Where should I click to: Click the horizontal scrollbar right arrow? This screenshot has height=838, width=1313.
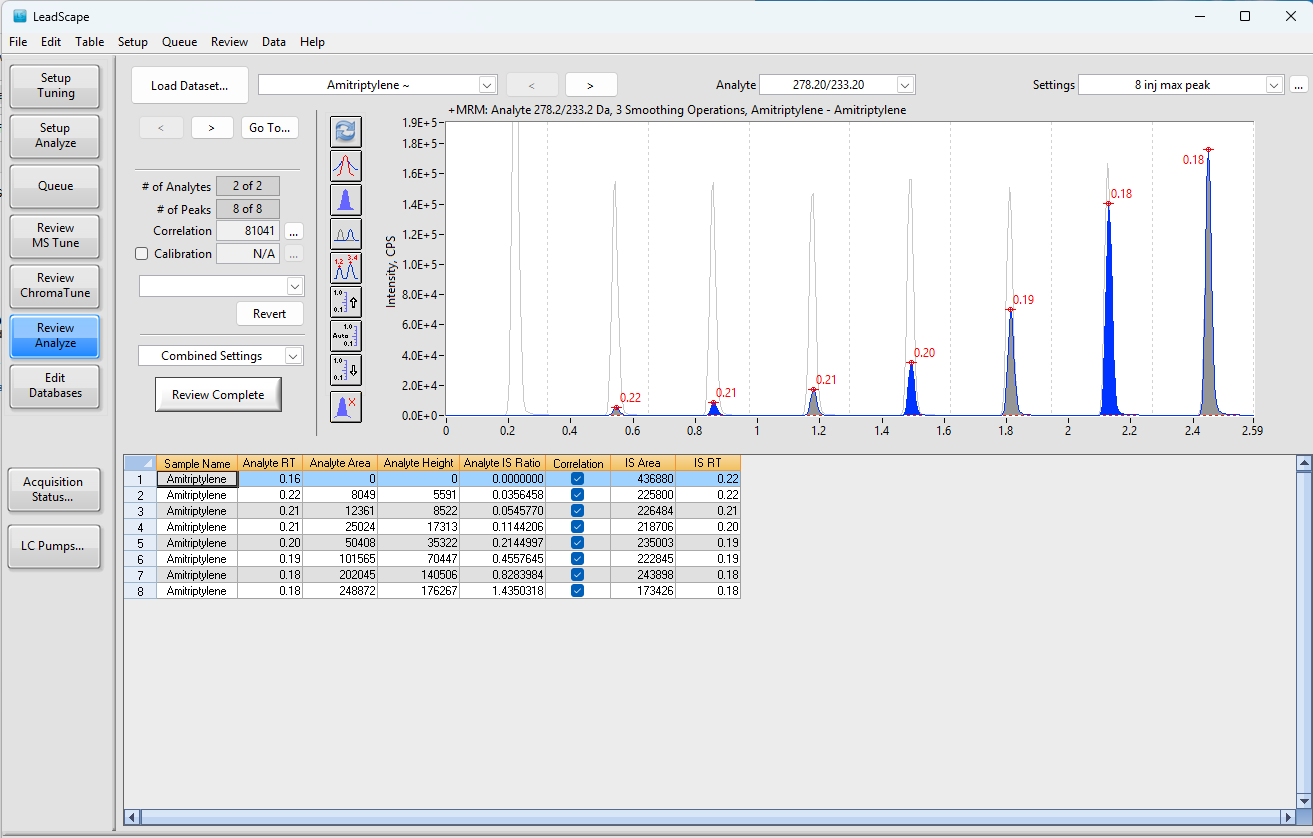tap(1288, 817)
